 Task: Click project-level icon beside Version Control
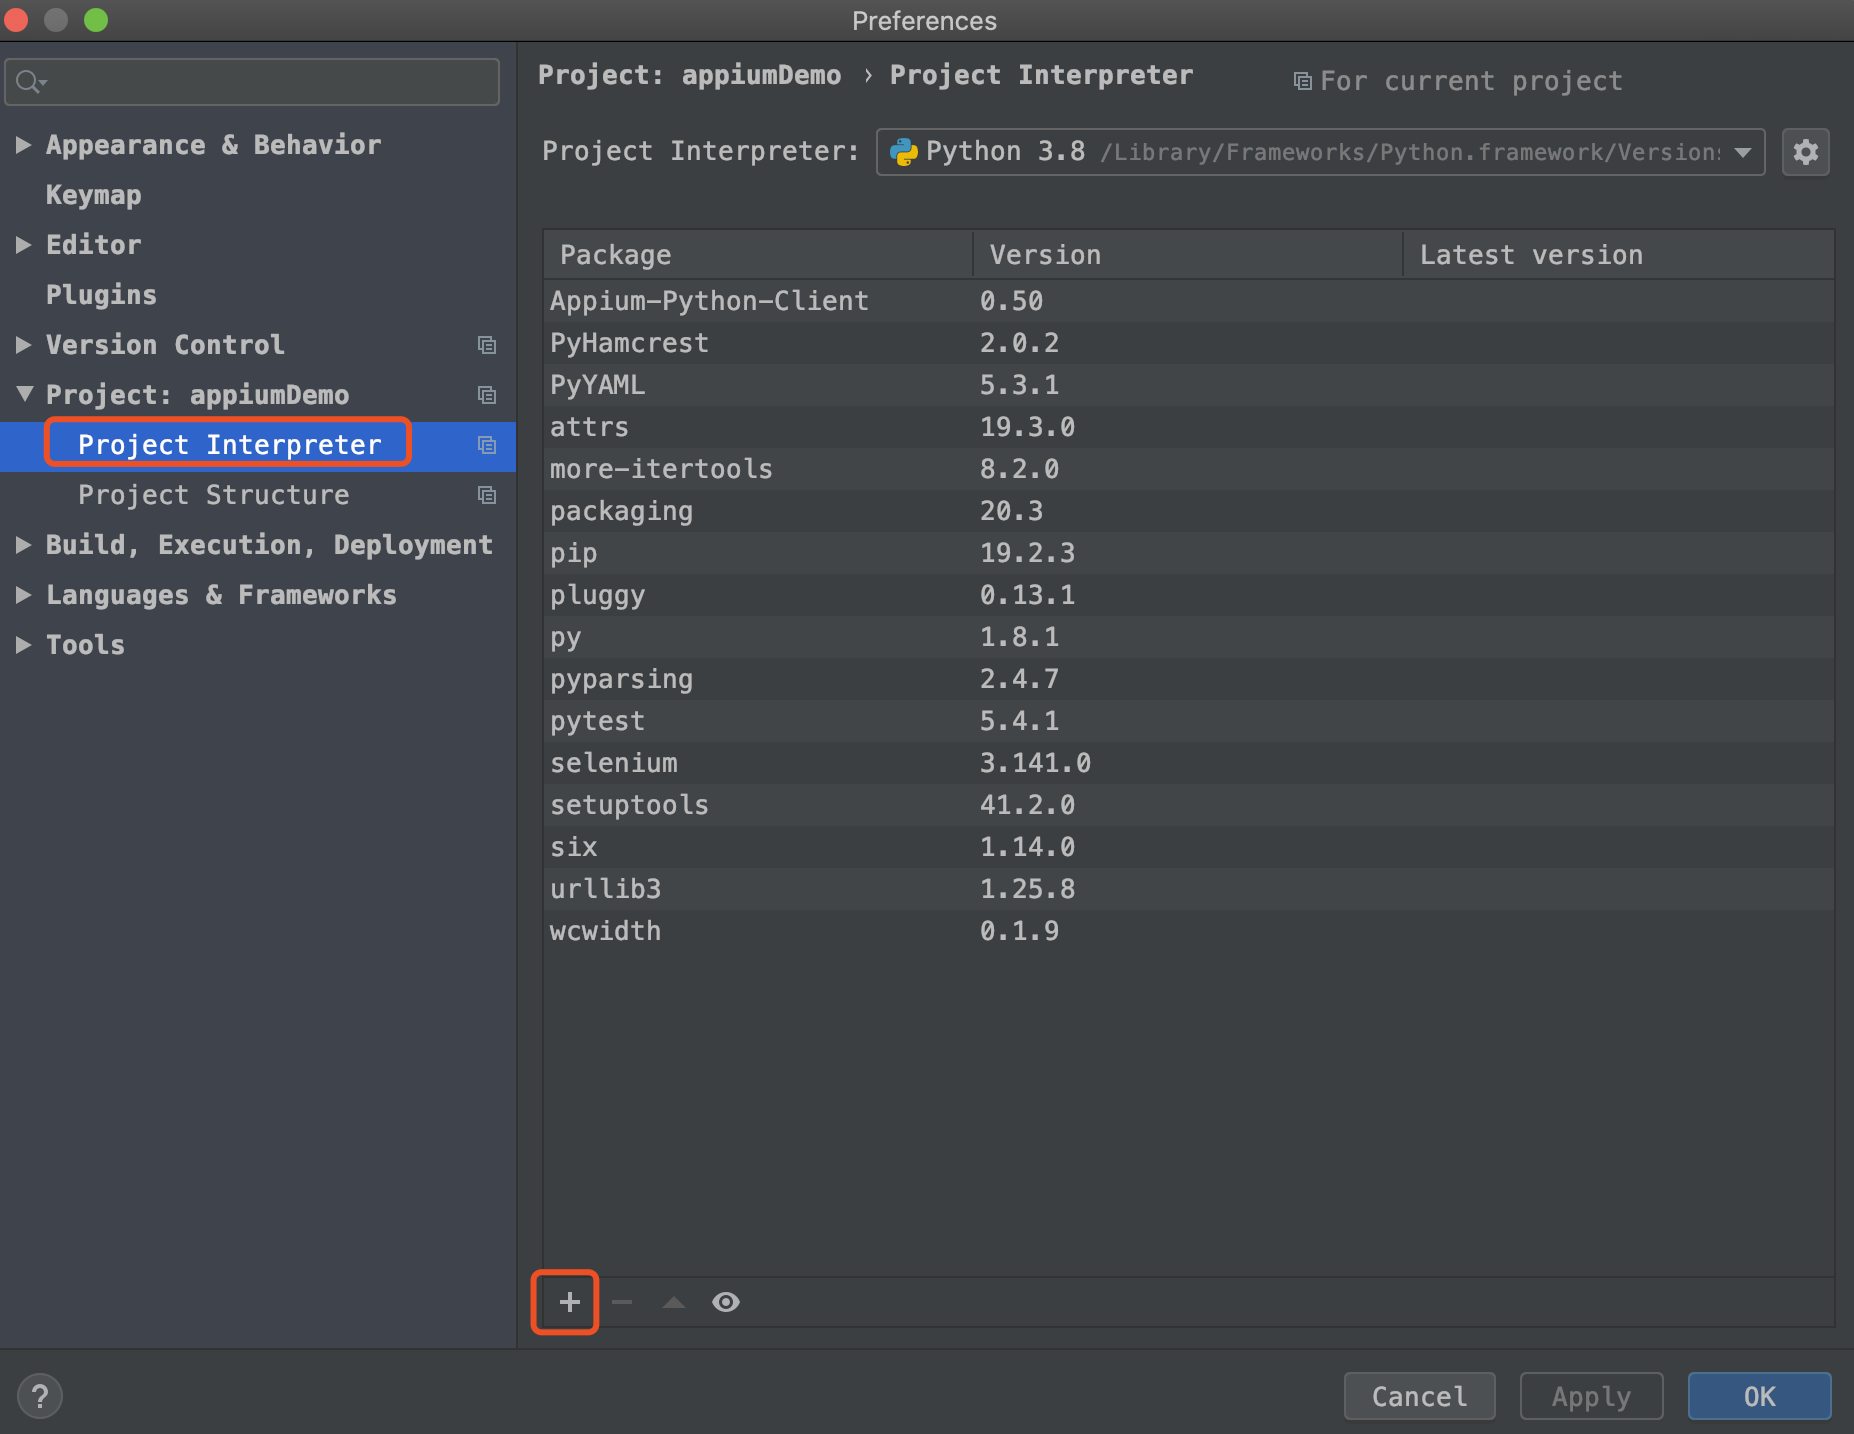[487, 345]
